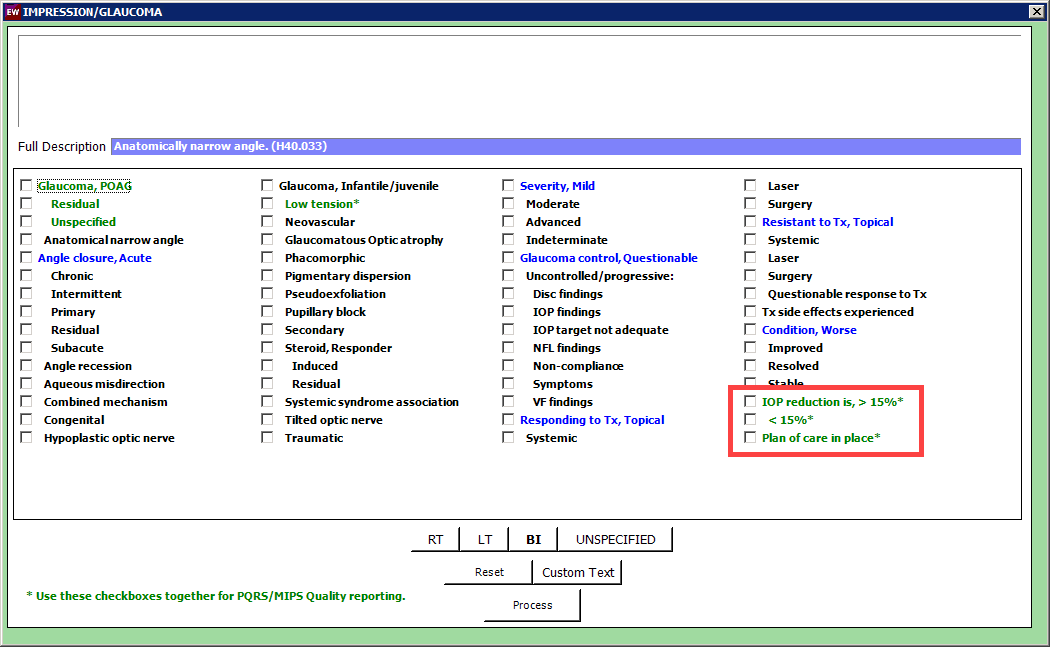
Task: Close the Impression/Glaucoma dialog window
Action: coord(1036,12)
